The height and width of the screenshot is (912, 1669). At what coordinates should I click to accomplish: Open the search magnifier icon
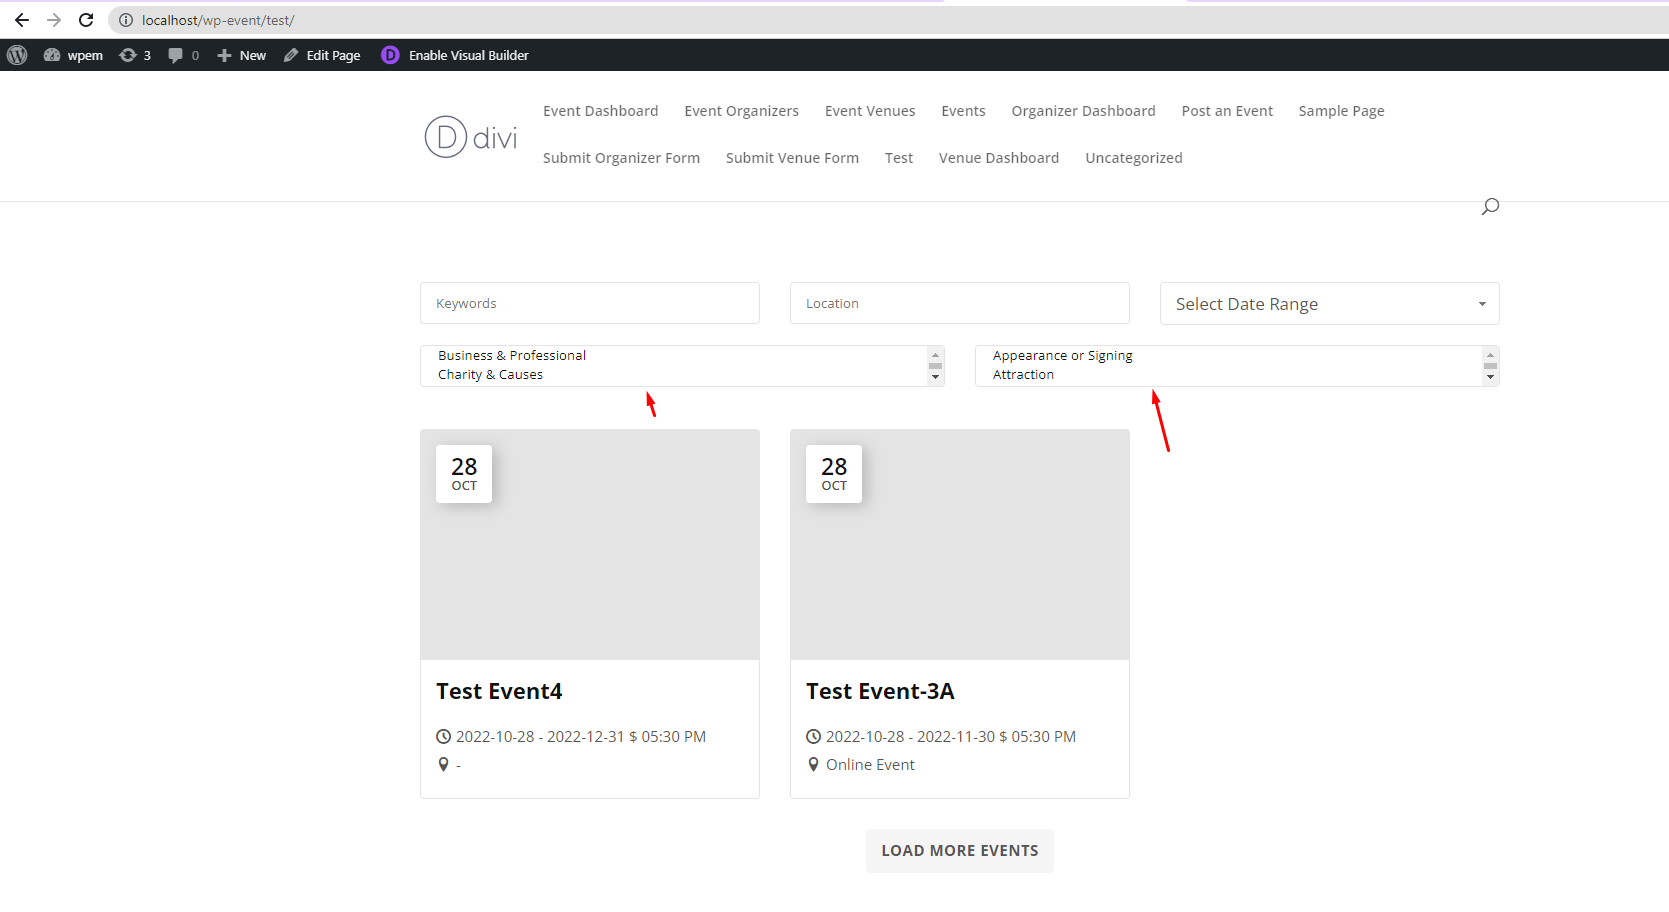click(x=1489, y=206)
